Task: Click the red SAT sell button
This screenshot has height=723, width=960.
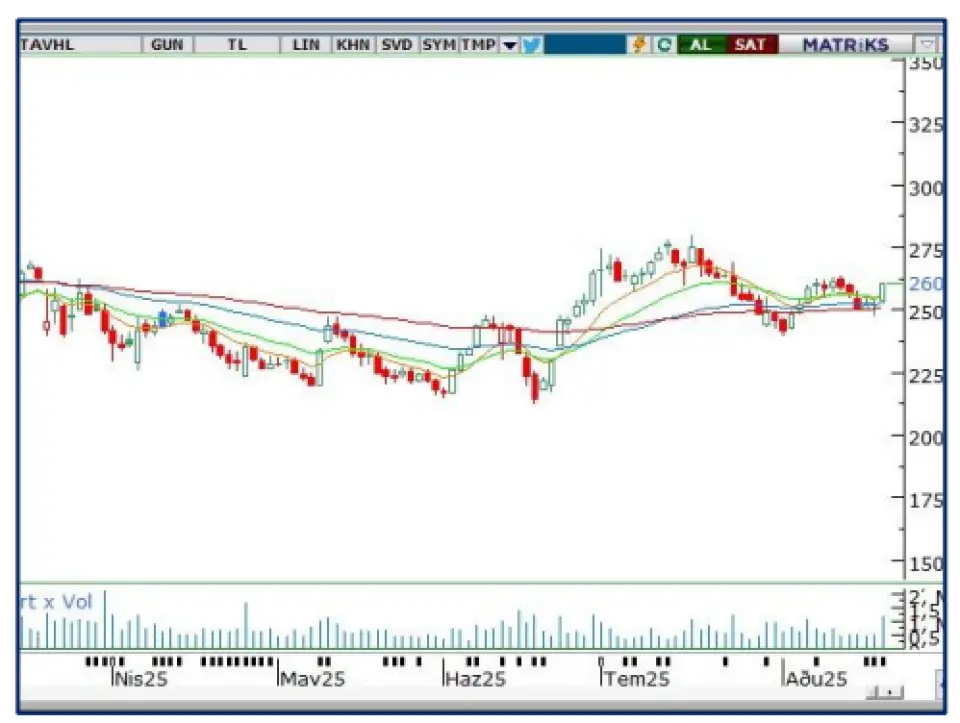Action: (751, 45)
